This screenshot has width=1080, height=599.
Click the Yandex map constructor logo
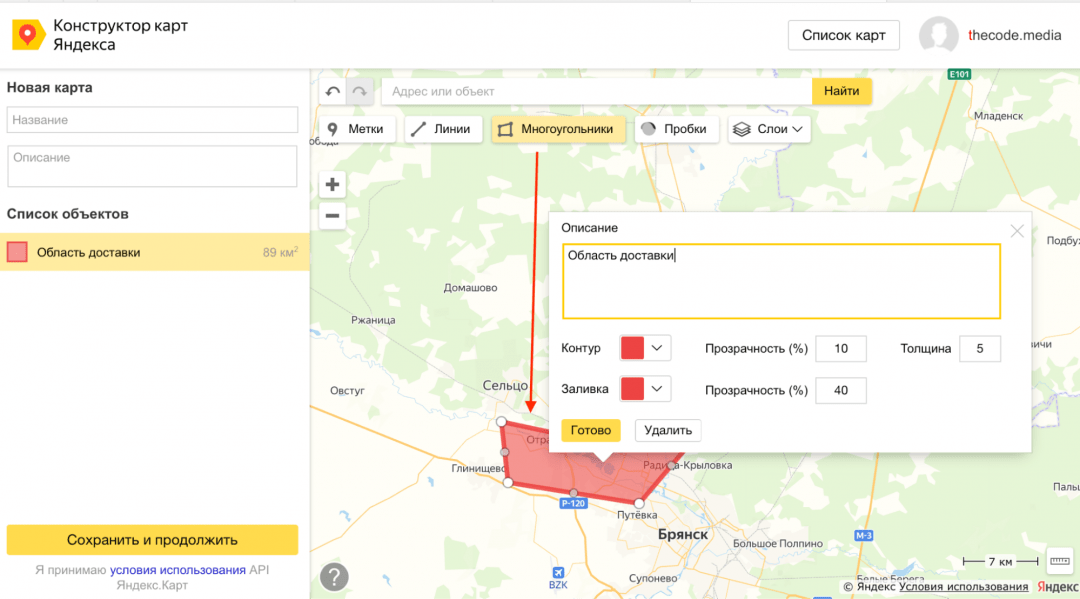(27, 35)
